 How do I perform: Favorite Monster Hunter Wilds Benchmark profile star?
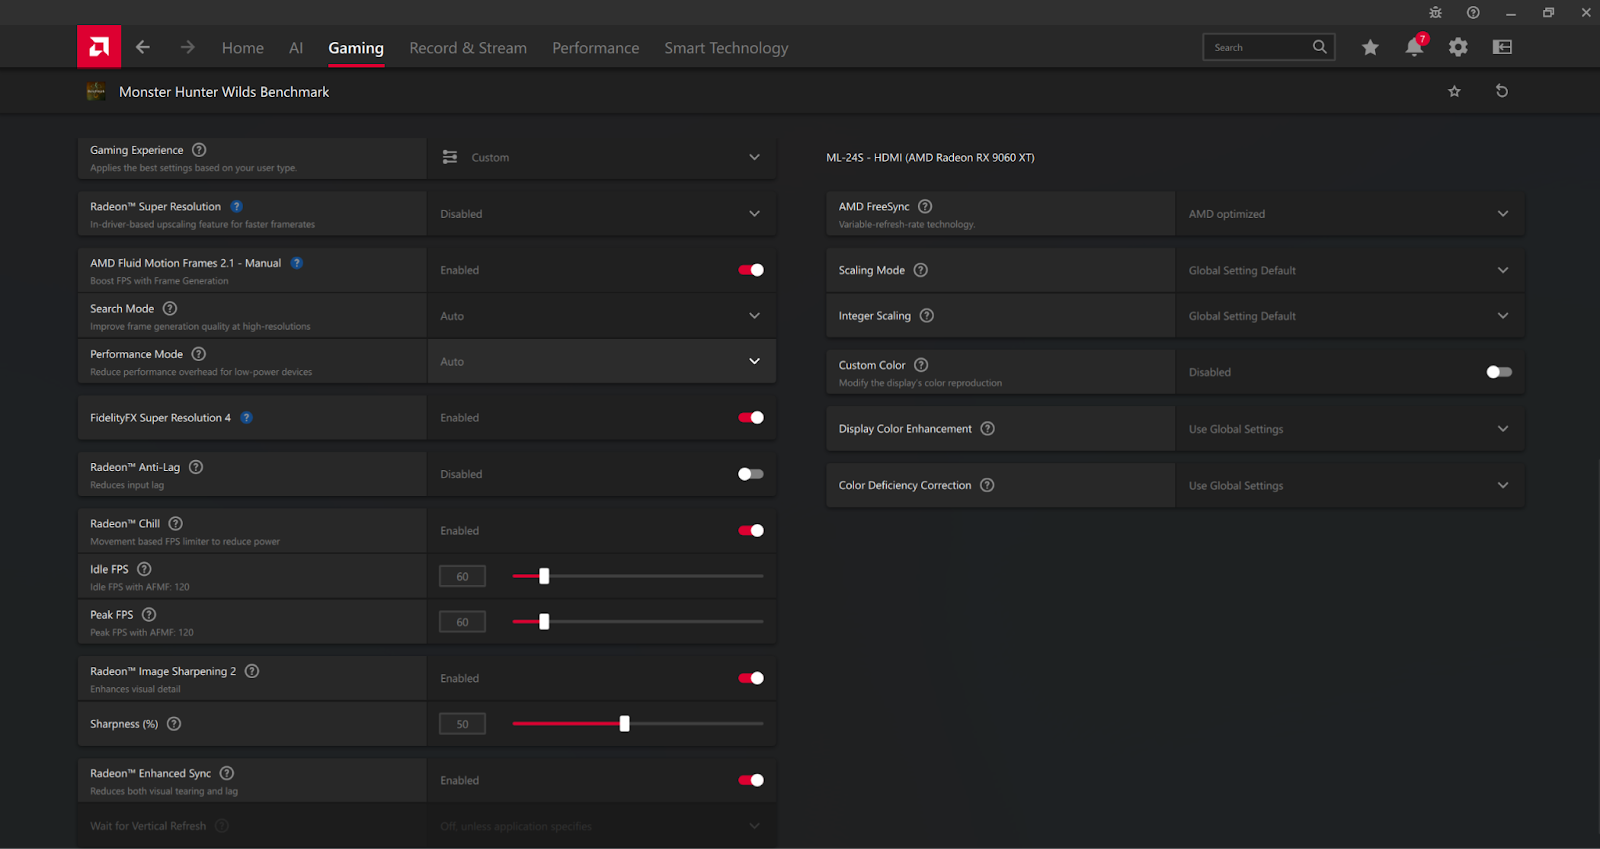click(1454, 91)
